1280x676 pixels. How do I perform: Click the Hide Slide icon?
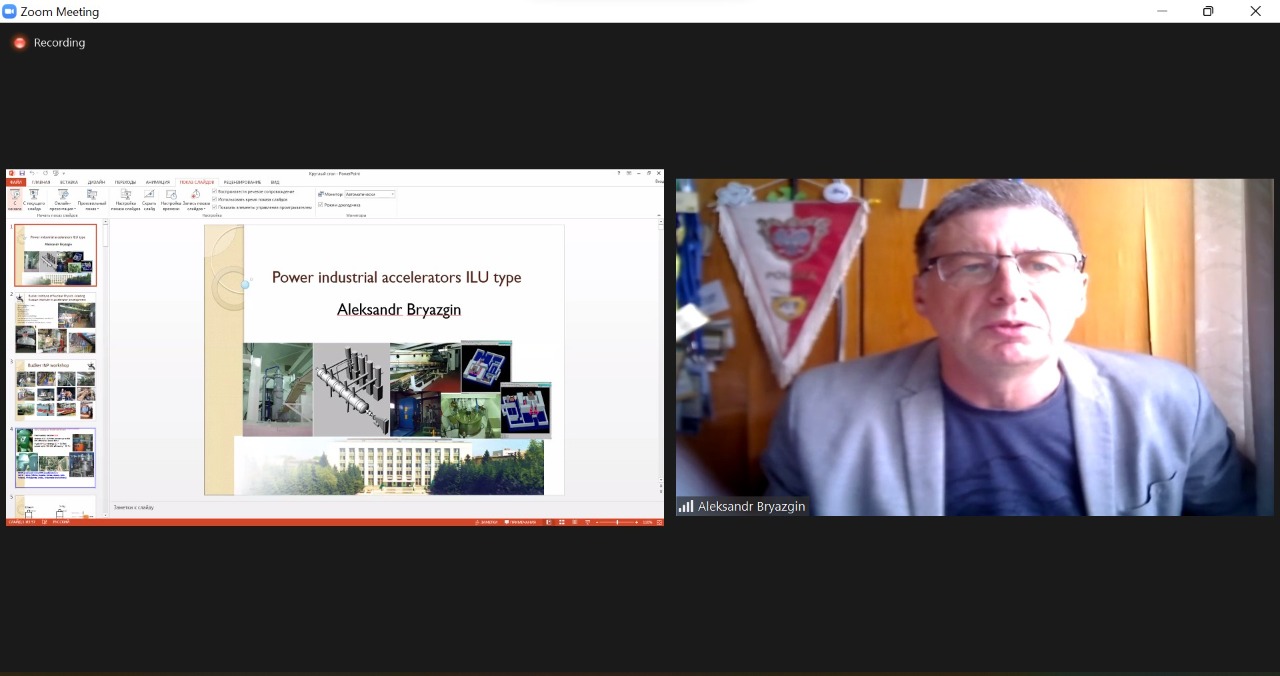(x=149, y=198)
